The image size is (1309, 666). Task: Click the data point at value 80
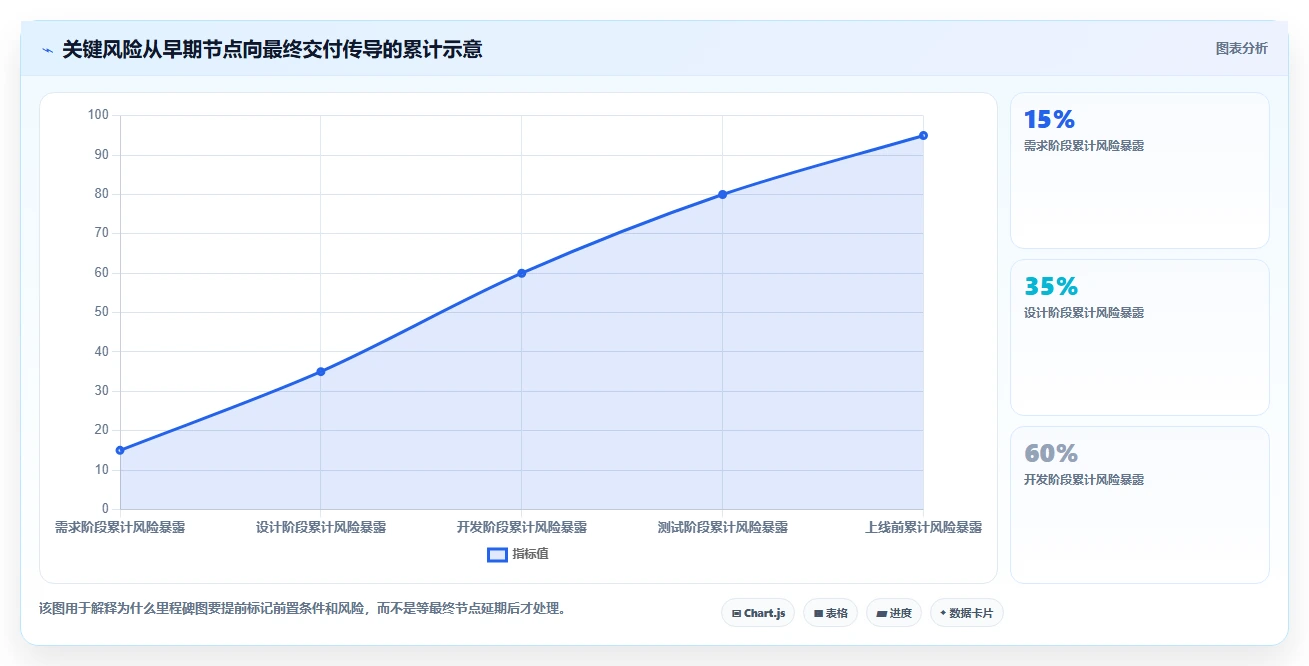pos(722,194)
